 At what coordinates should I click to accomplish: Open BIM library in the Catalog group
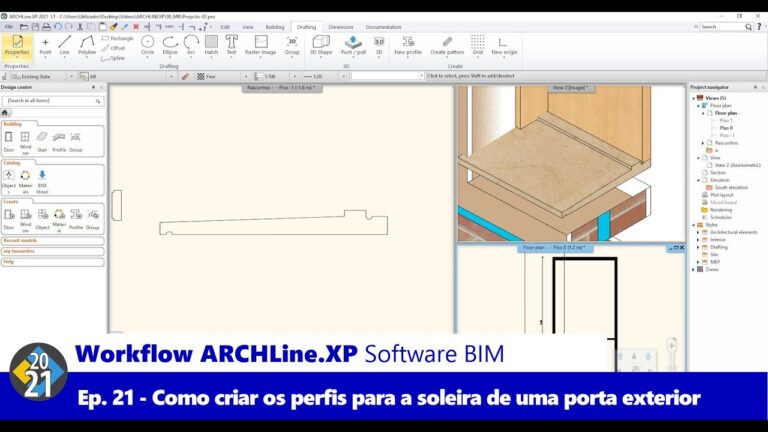point(42,181)
